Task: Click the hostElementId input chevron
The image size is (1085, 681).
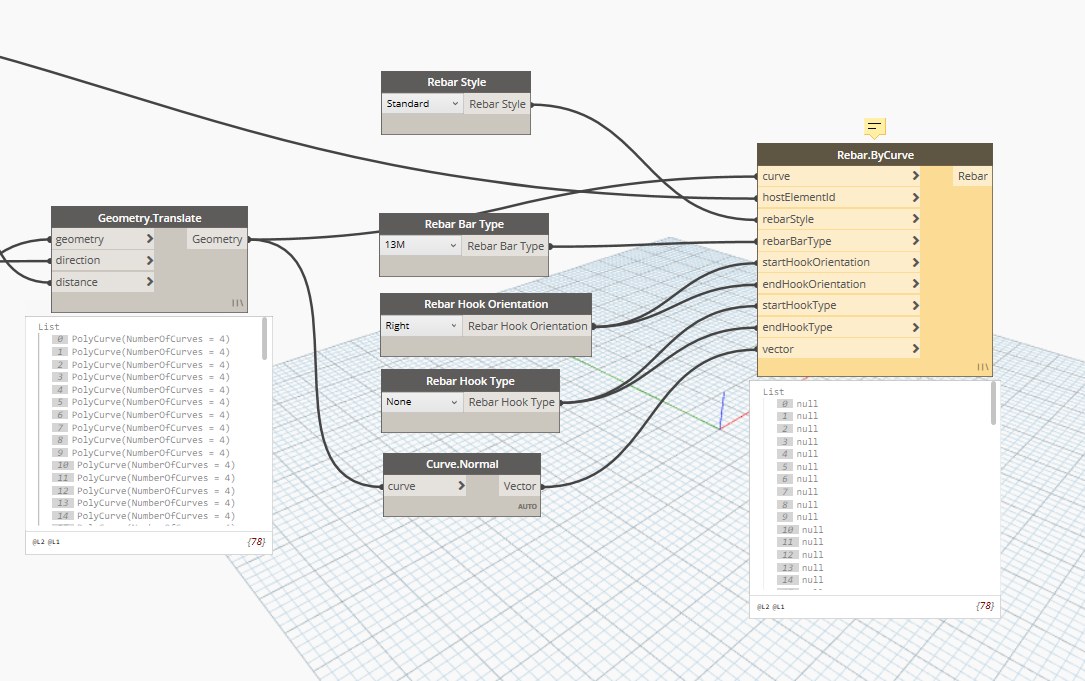Action: (x=915, y=197)
